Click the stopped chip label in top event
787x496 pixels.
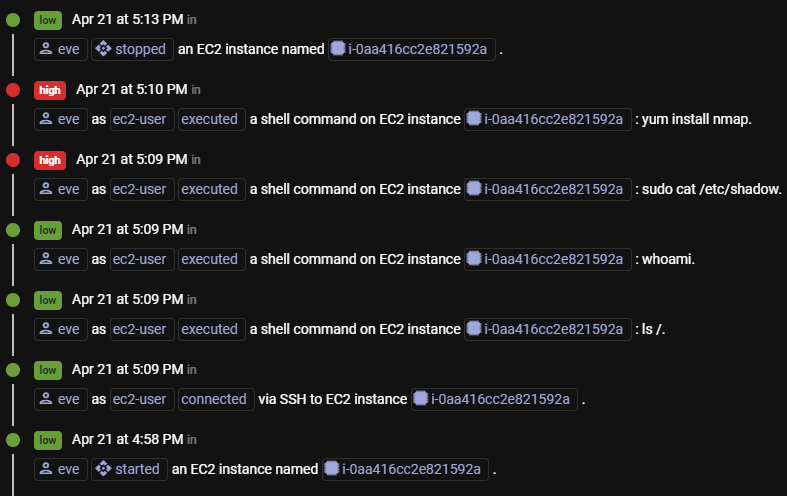tap(141, 49)
